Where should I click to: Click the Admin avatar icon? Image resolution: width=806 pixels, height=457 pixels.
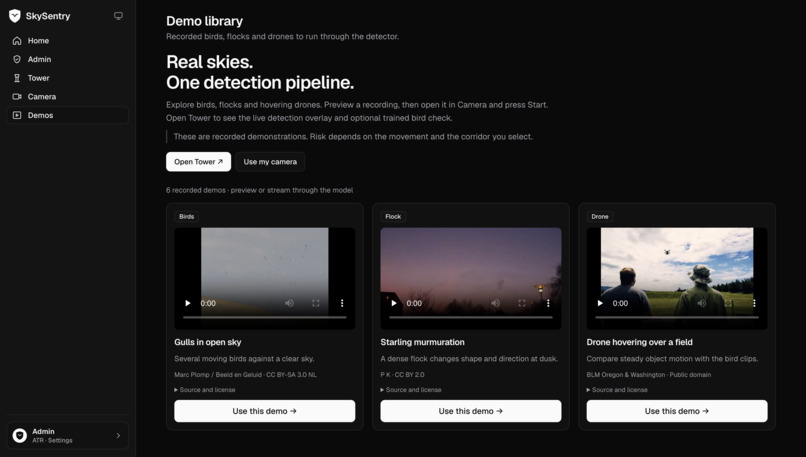[x=20, y=435]
